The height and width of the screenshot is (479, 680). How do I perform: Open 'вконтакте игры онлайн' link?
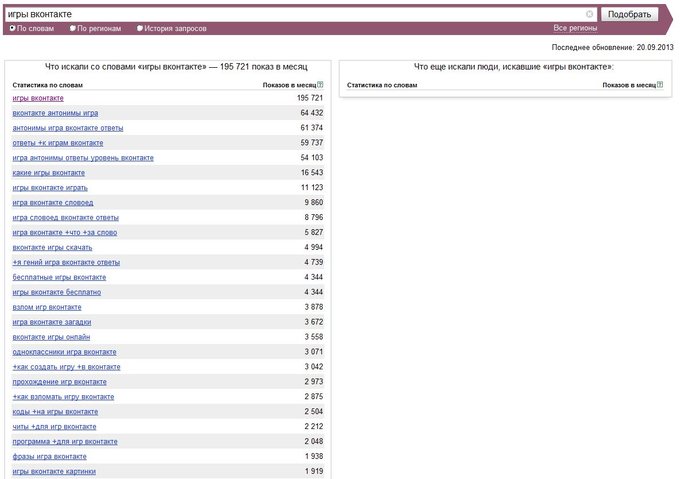click(51, 337)
